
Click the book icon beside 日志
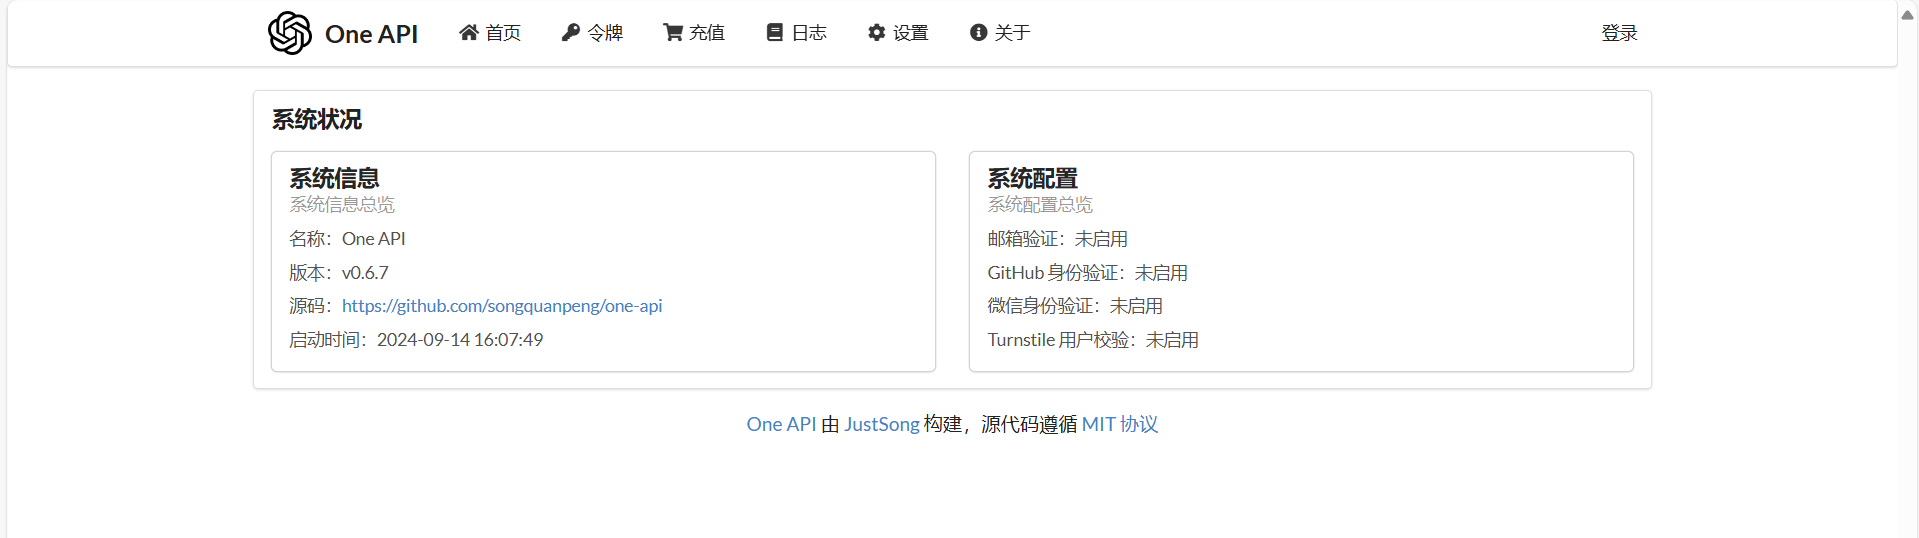click(774, 32)
